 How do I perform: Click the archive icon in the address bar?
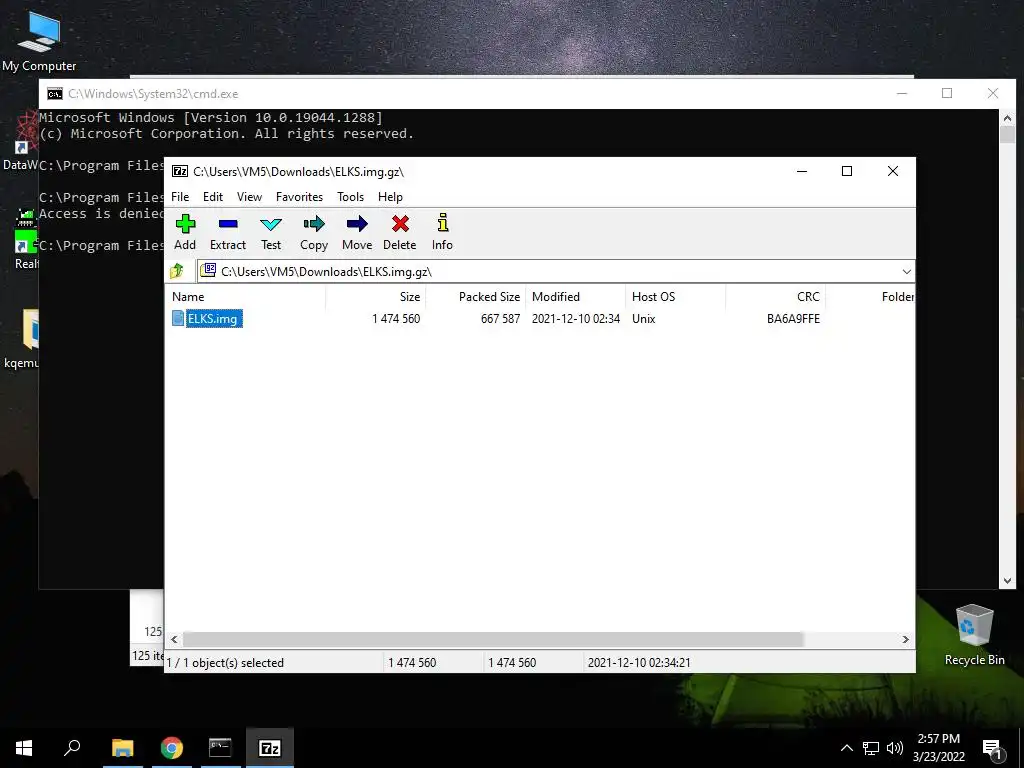pos(208,270)
